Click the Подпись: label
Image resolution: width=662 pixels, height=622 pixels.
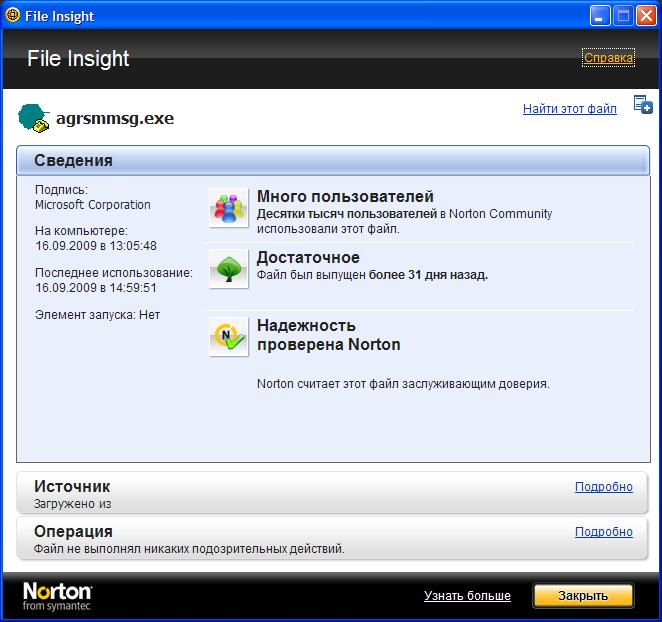61,190
